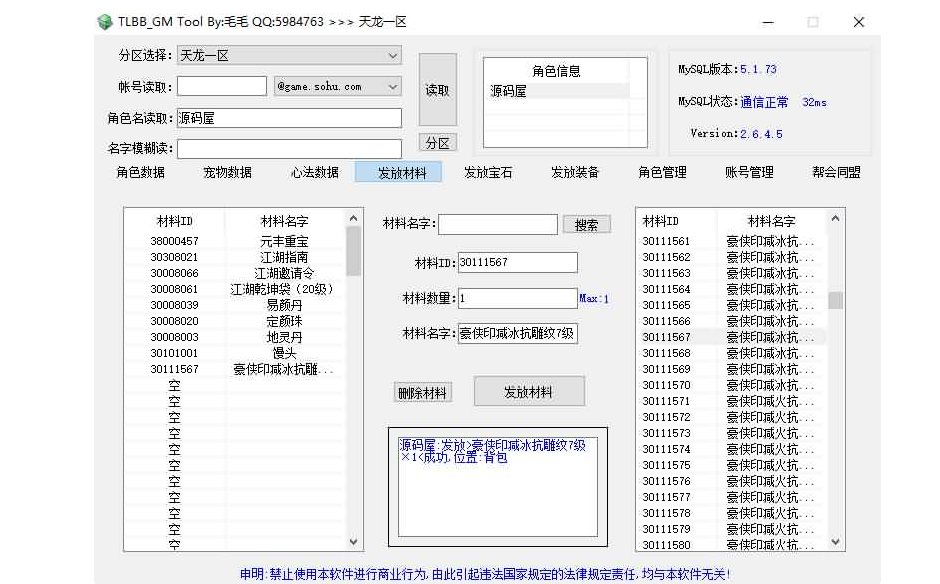Open the 帮会同盟 tab
Screen dimensions: 940x584
[836, 172]
